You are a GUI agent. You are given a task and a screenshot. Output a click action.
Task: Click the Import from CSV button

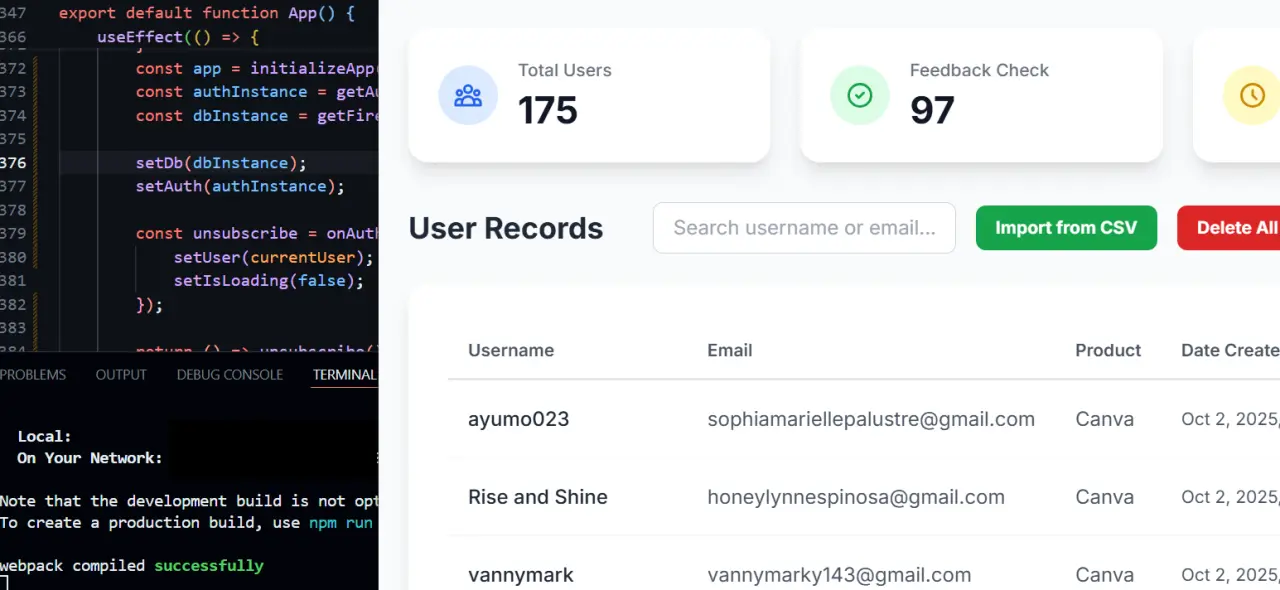pyautogui.click(x=1066, y=228)
